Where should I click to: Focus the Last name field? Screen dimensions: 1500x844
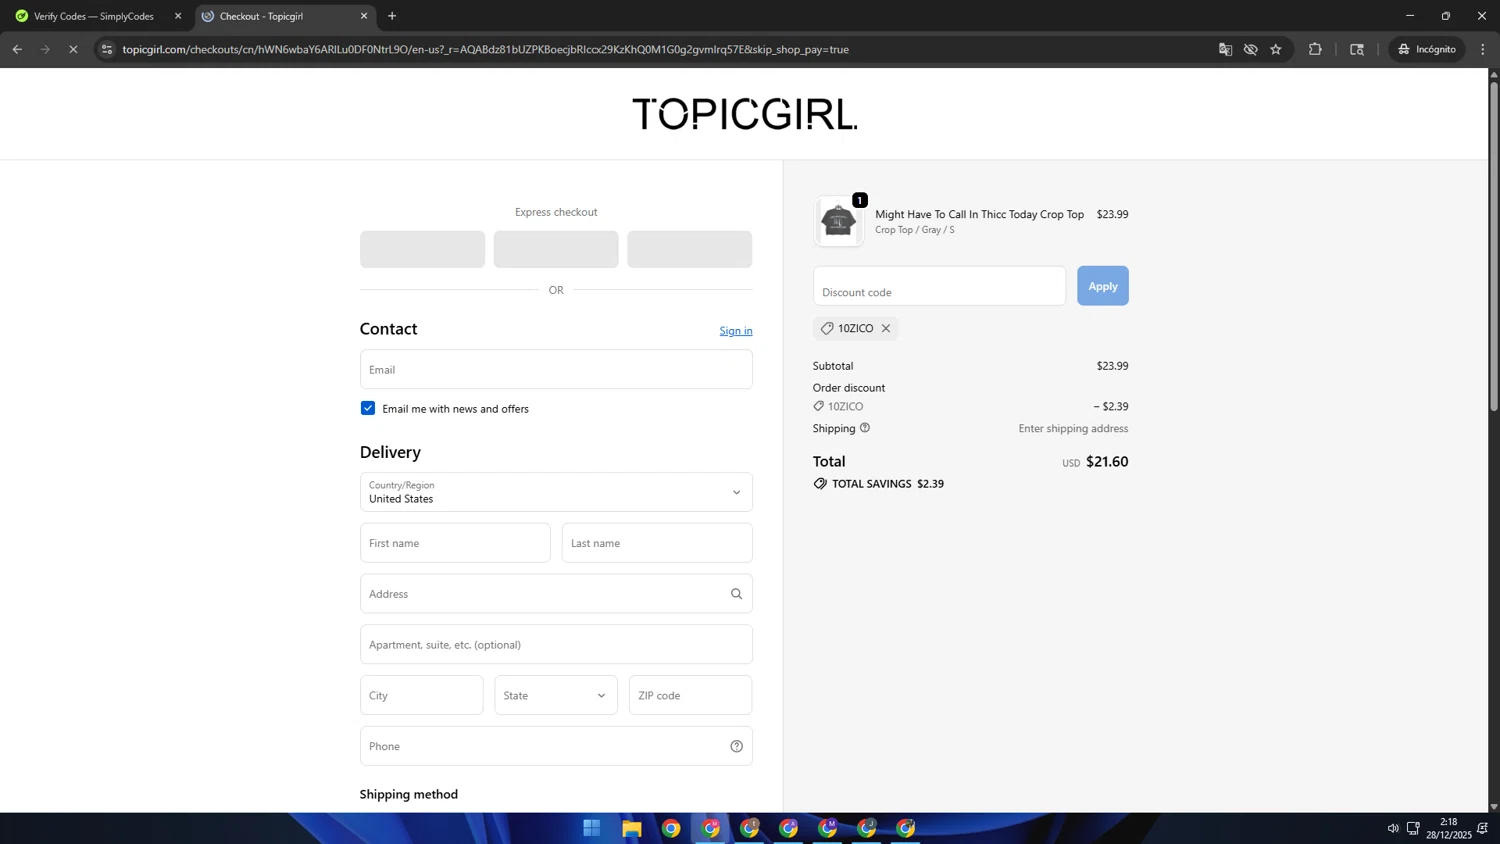pos(657,543)
